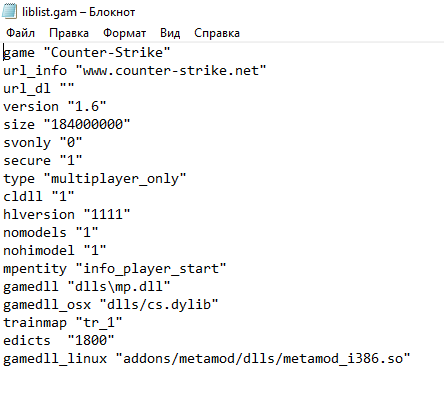Open the Справка menu
This screenshot has height=393, width=444.
217,33
